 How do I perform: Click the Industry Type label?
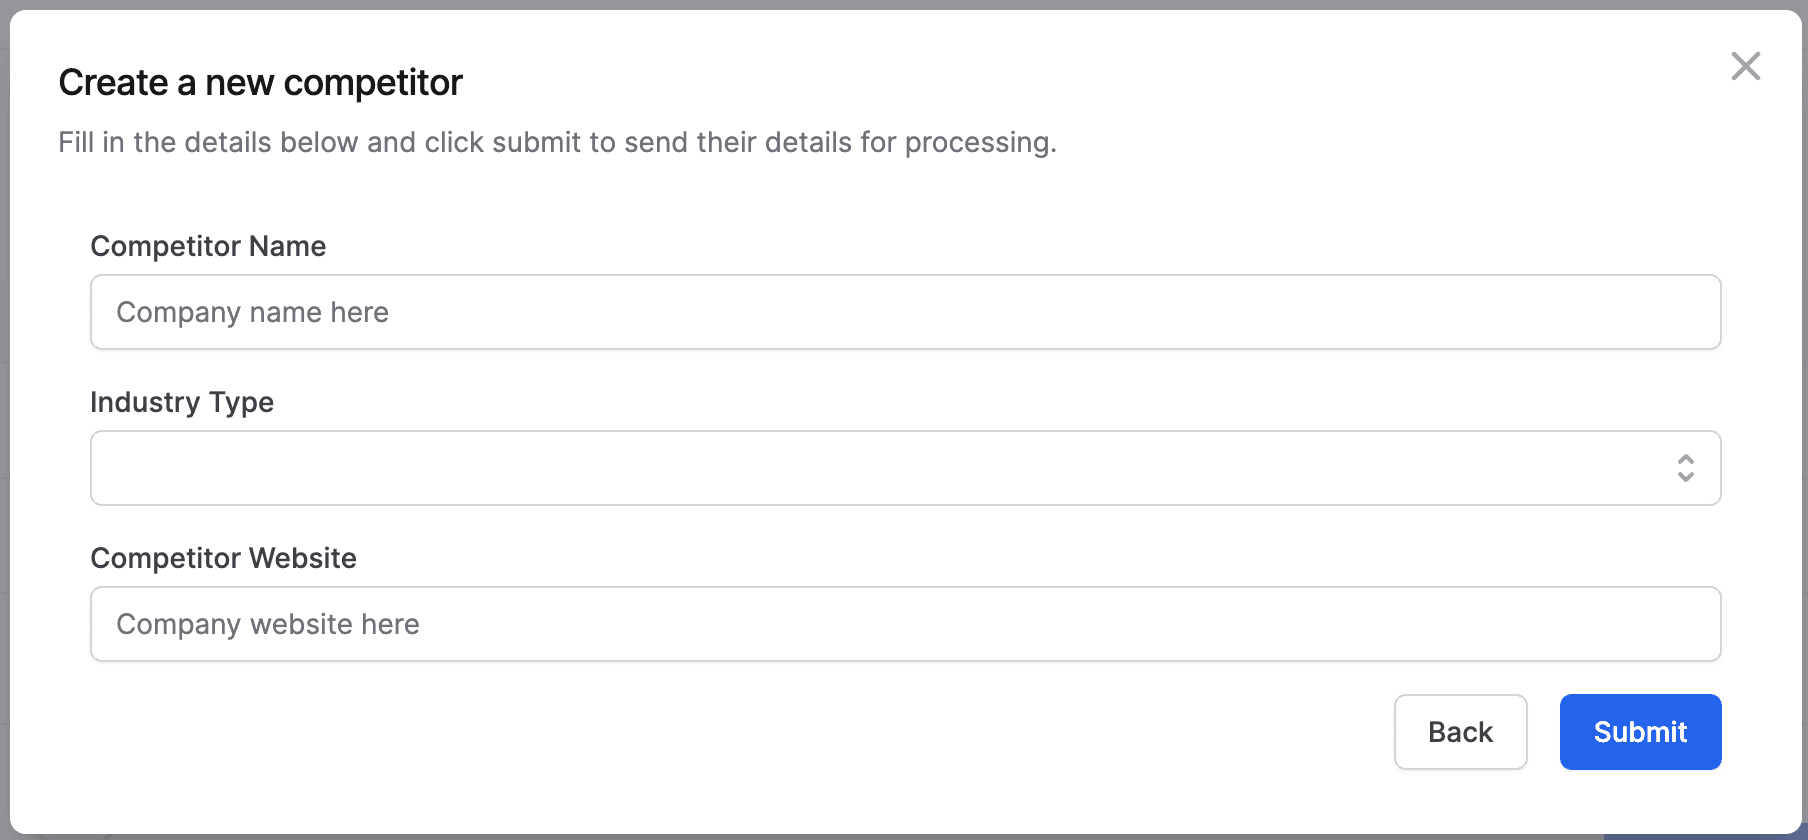[182, 402]
